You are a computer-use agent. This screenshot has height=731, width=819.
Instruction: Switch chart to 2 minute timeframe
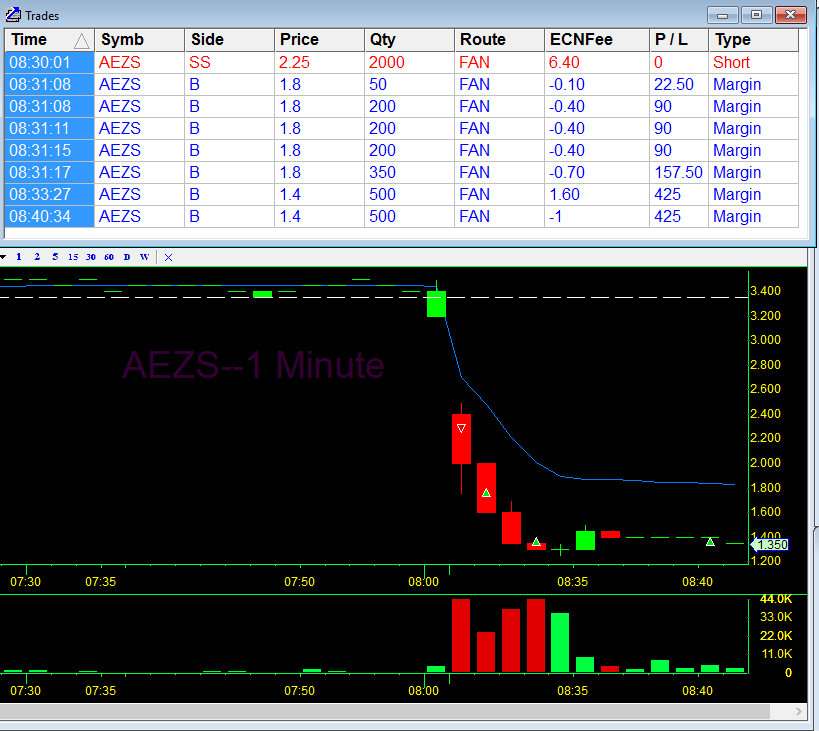coord(37,257)
